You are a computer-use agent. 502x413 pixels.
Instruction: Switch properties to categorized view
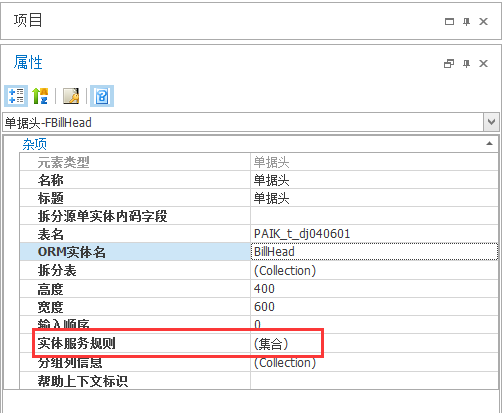pyautogui.click(x=16, y=96)
